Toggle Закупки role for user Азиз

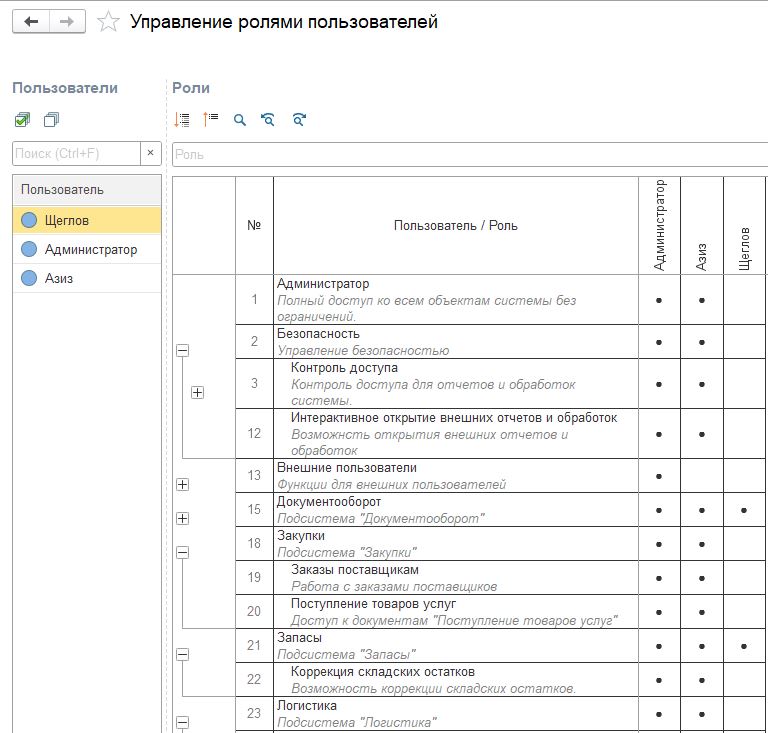tap(702, 544)
